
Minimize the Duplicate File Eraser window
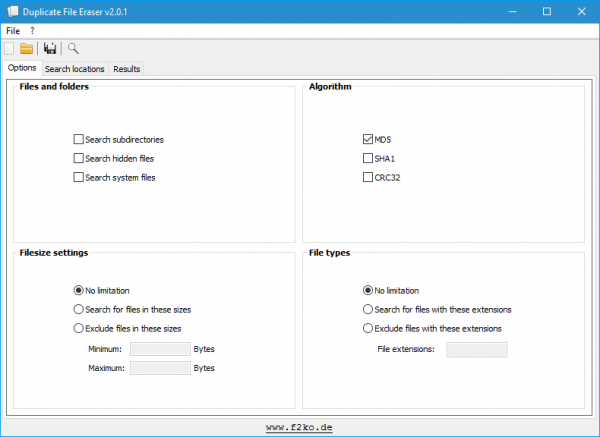pos(513,11)
